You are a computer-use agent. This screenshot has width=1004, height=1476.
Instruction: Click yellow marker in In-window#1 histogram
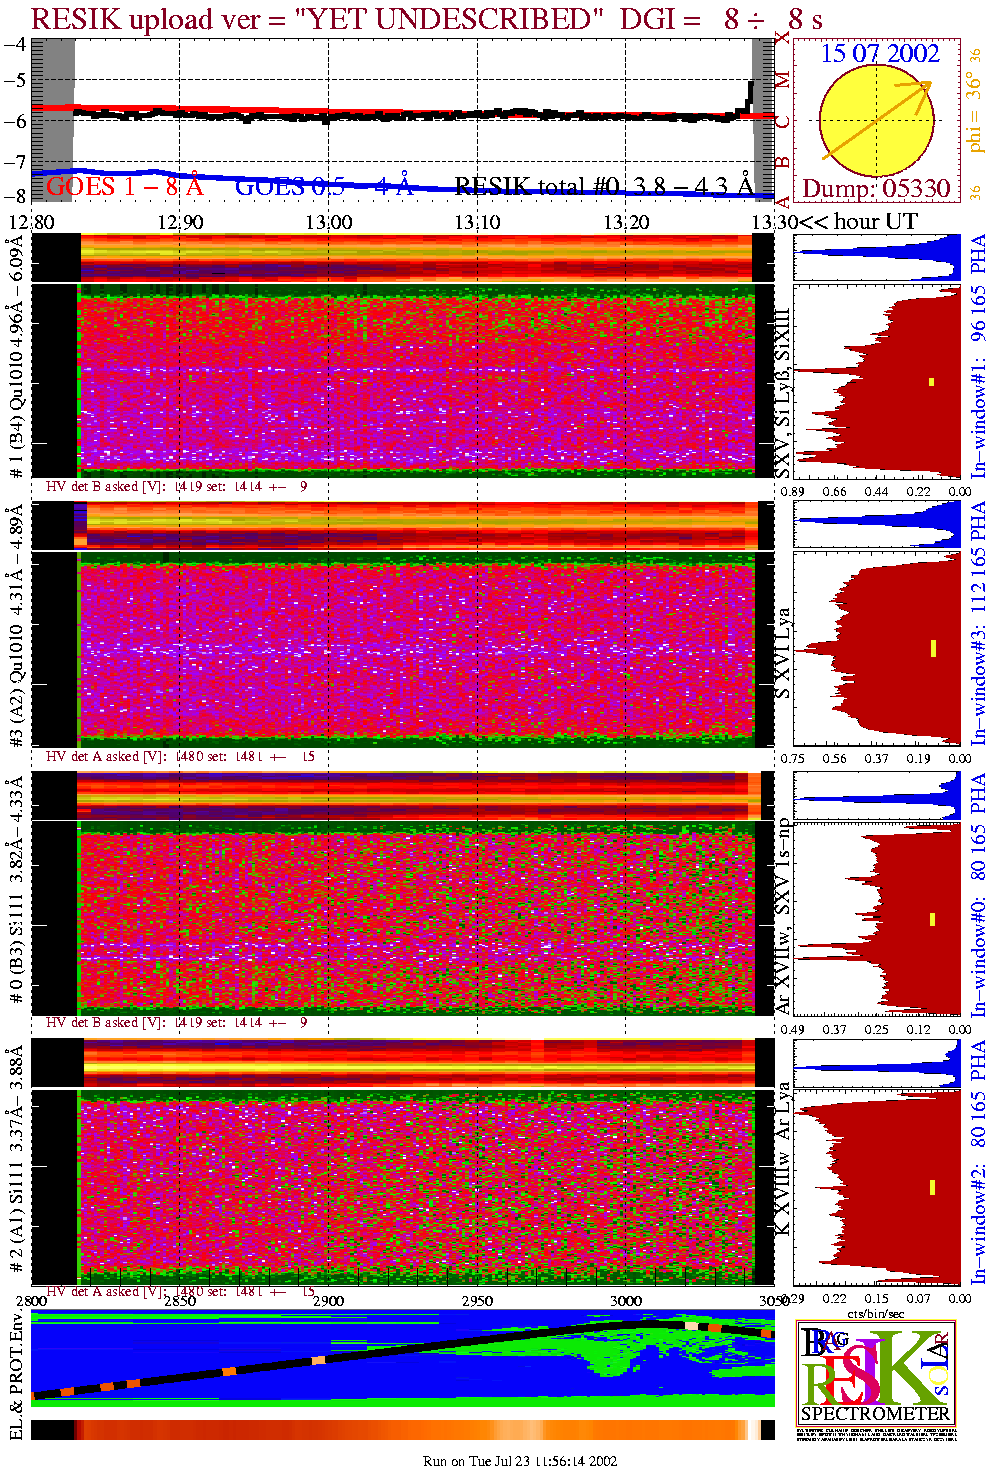(x=931, y=381)
